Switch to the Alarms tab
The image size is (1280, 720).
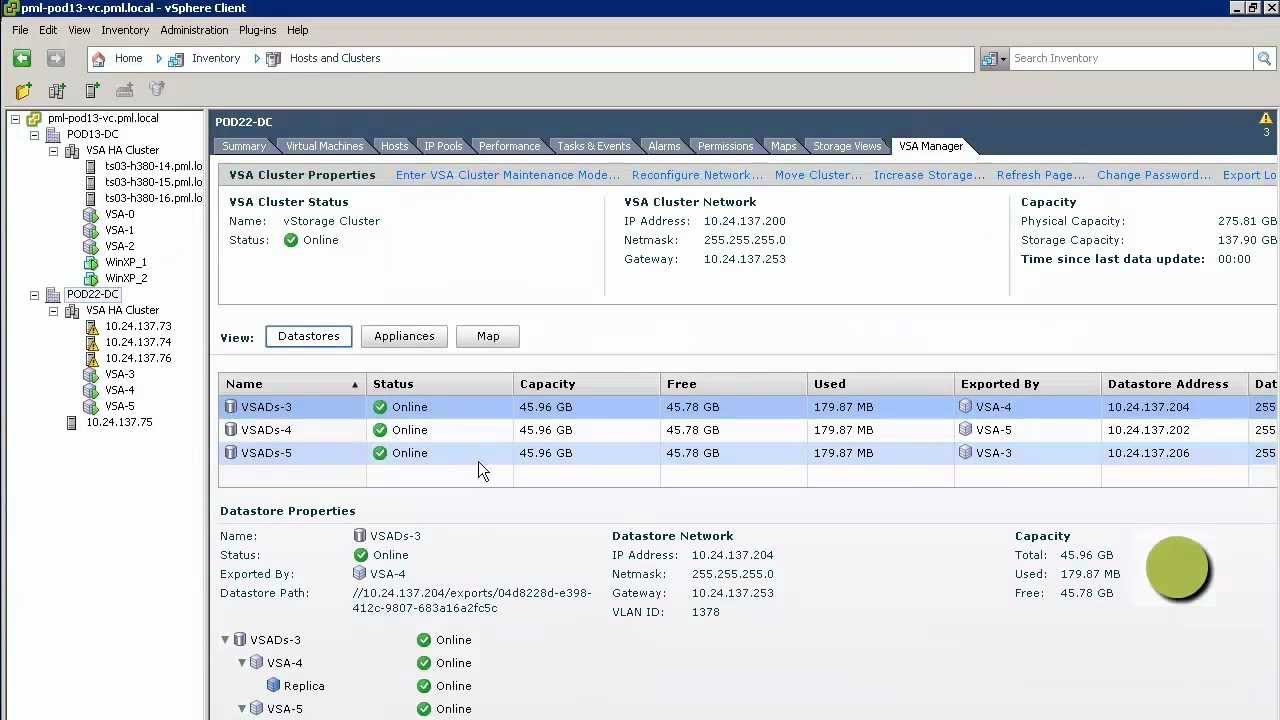click(x=664, y=146)
